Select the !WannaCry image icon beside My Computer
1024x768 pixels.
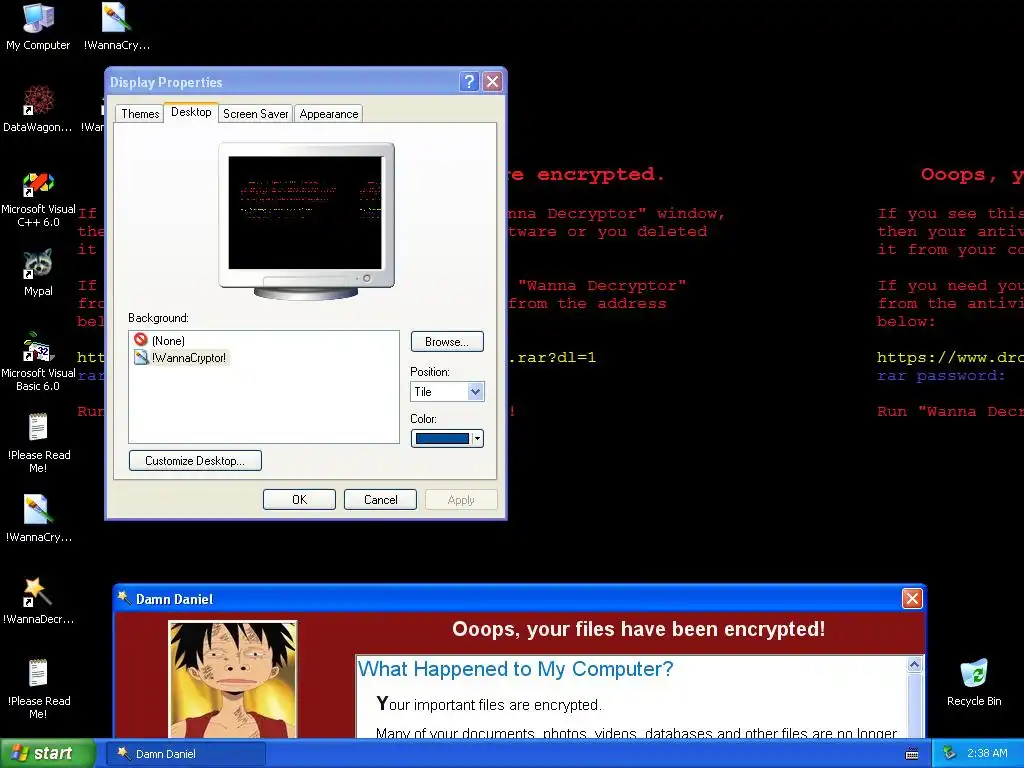(x=117, y=26)
